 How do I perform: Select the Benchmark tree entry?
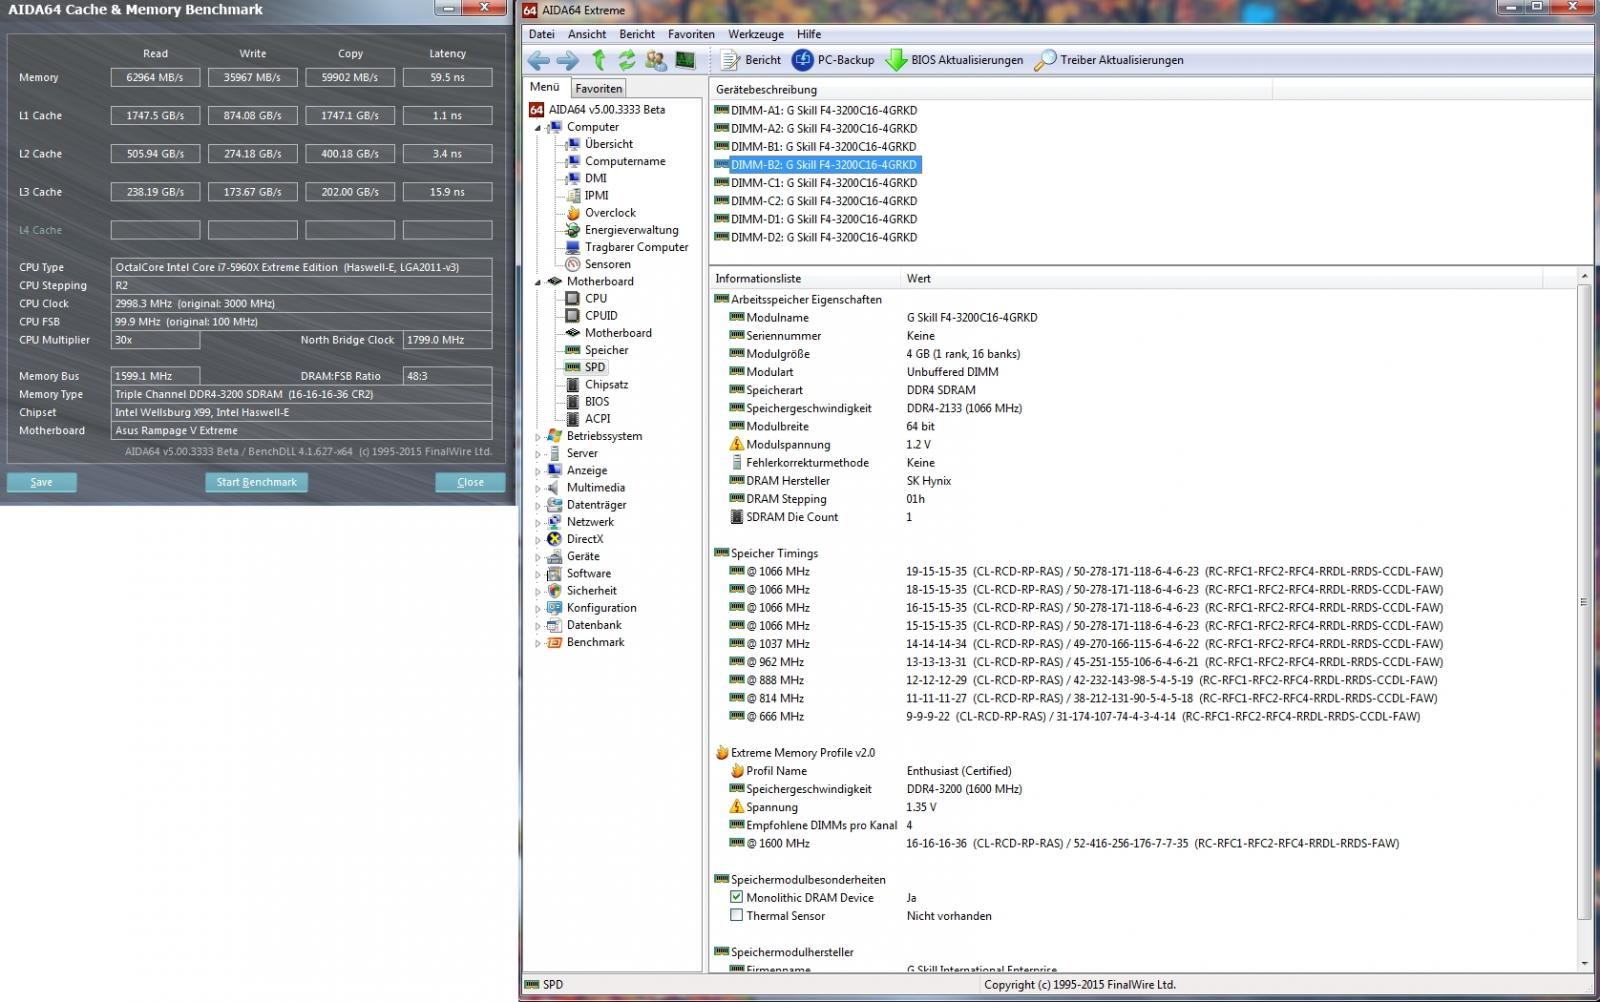click(585, 643)
